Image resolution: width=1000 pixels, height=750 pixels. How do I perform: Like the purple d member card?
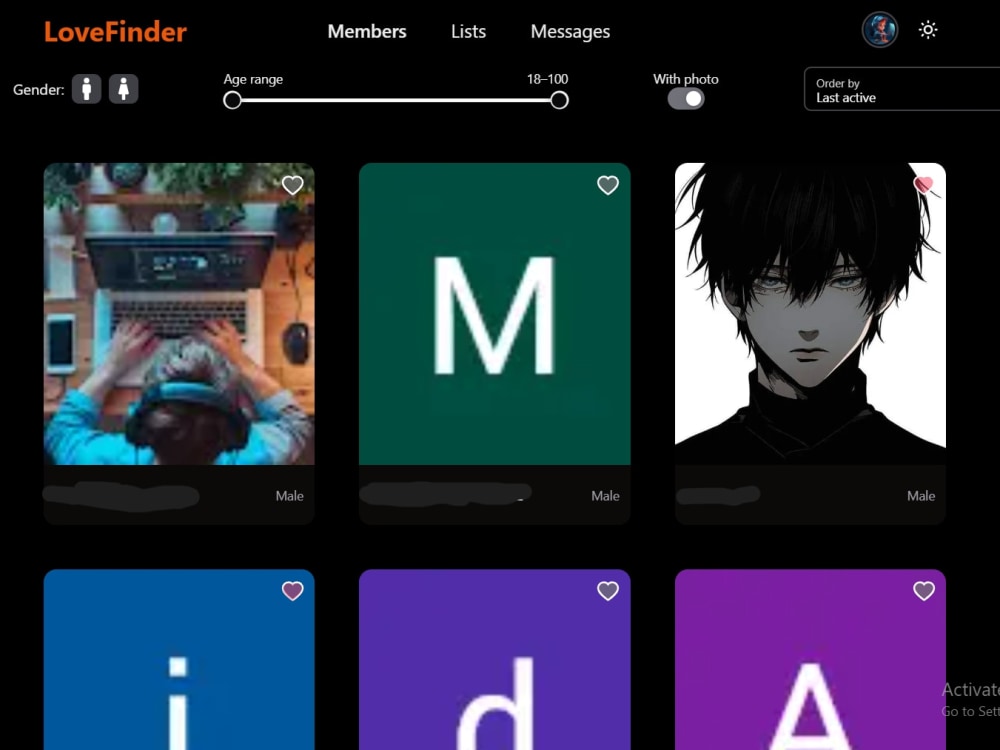coord(608,591)
